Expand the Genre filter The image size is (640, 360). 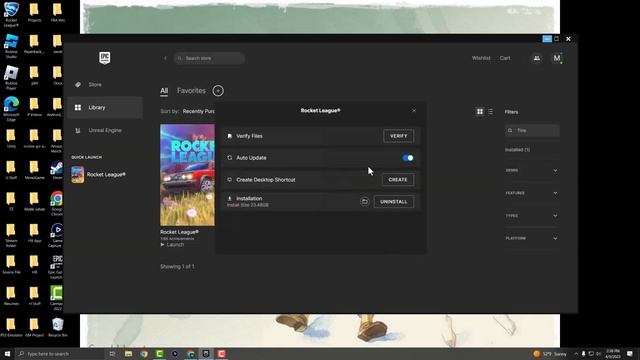531,170
